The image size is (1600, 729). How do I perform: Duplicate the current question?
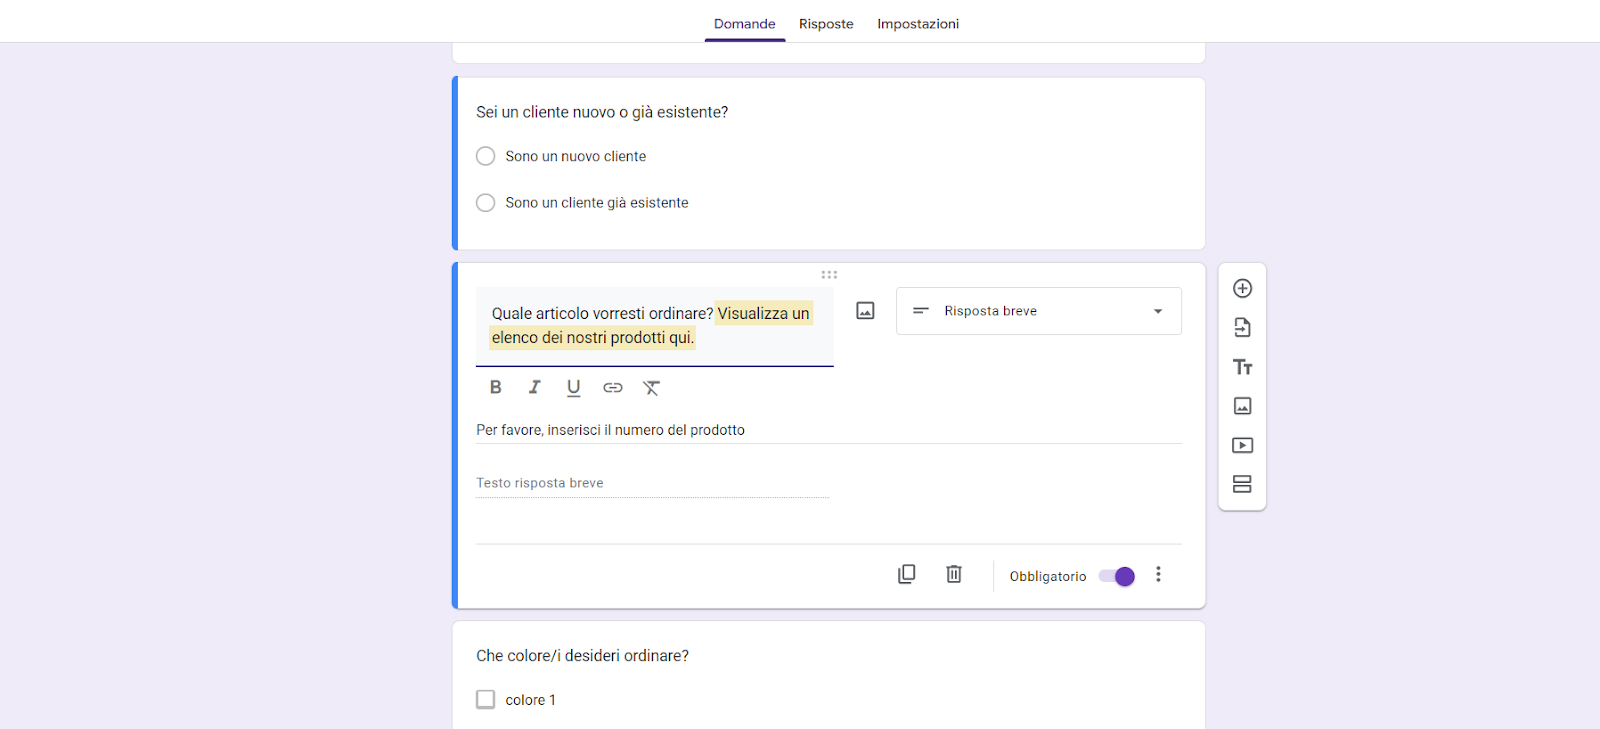pos(906,574)
